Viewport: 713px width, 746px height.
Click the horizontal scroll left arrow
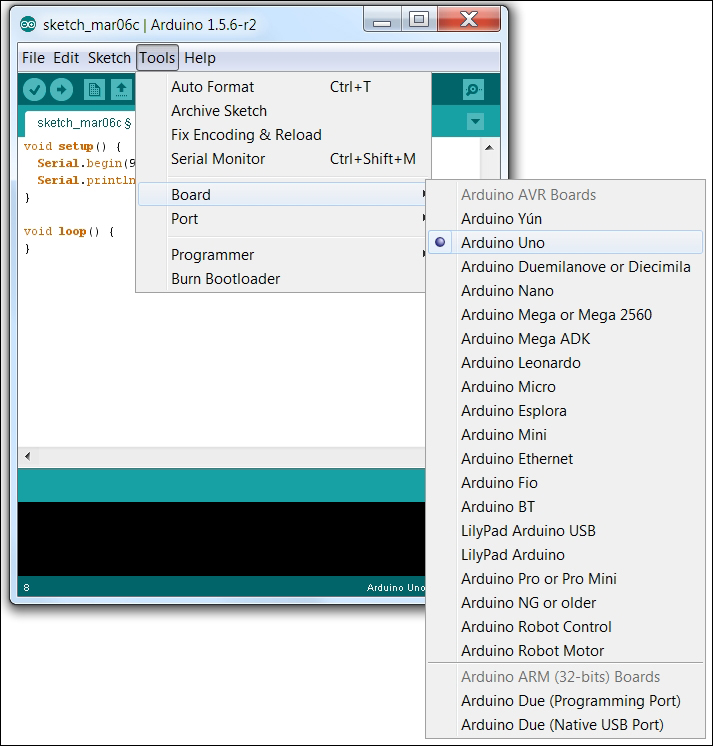(x=28, y=457)
